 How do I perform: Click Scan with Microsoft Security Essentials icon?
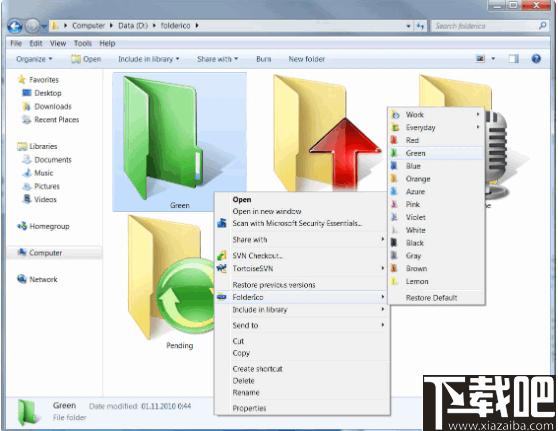point(222,223)
